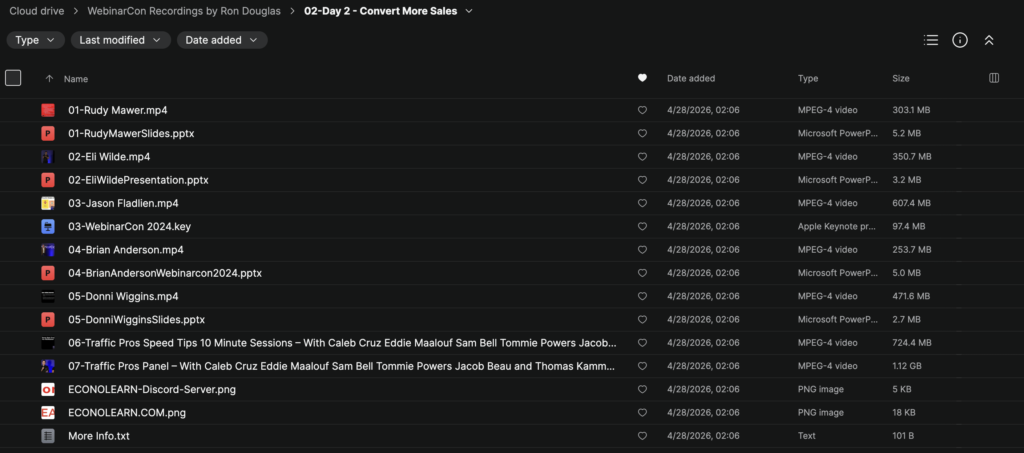This screenshot has width=1024, height=453.
Task: Click the favourite heart icon in column header
Action: [642, 78]
